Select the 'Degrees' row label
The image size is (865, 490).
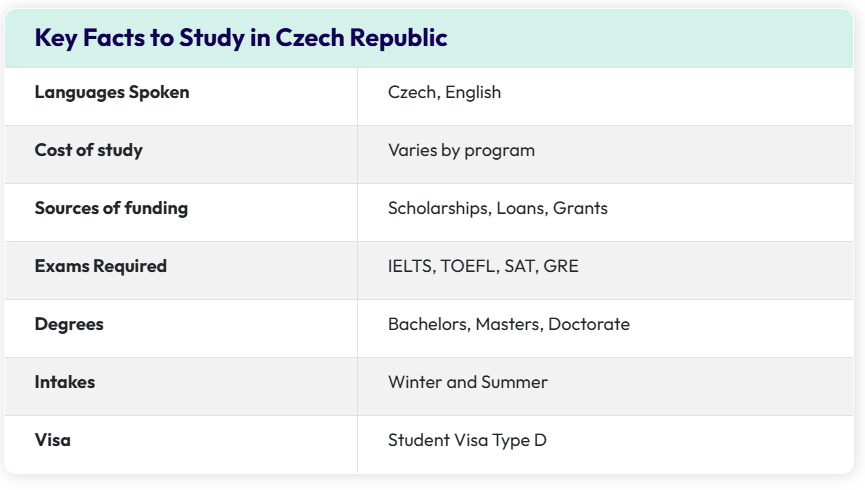[x=69, y=324]
